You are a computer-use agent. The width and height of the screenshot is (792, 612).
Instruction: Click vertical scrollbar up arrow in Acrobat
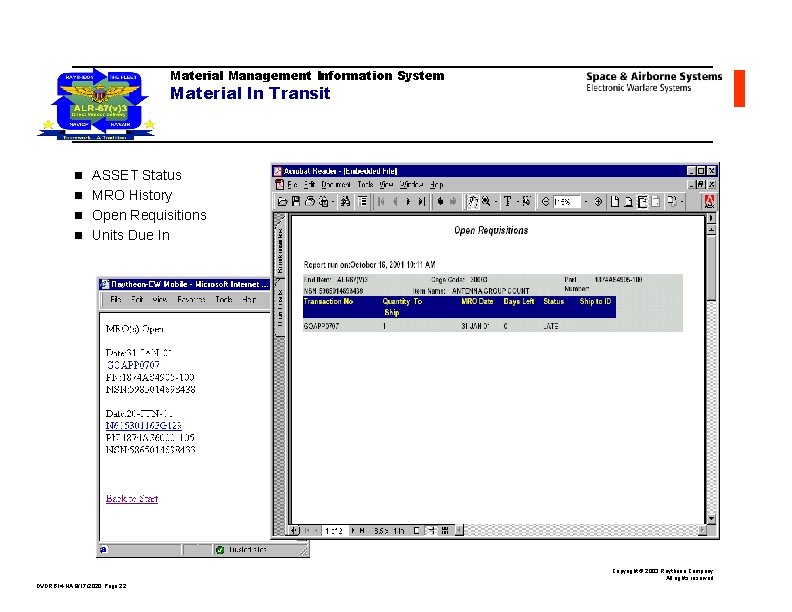(x=711, y=229)
